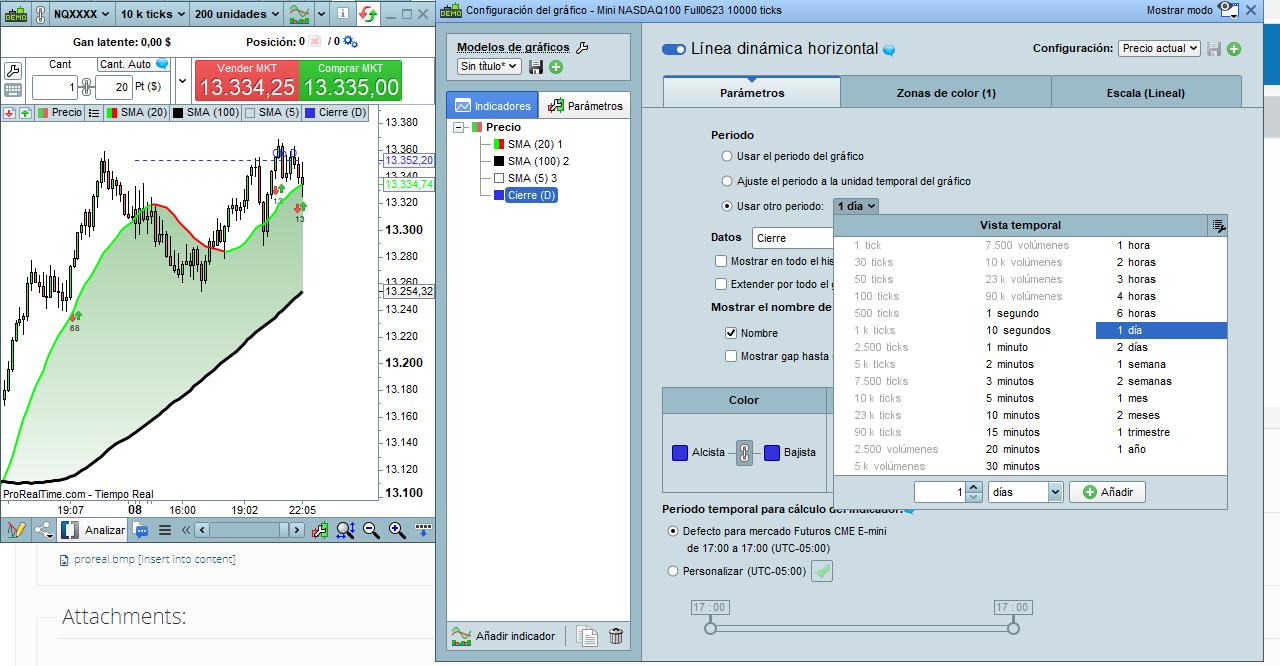
Task: Click the Mostrar modo eye icon
Action: pos(1228,10)
